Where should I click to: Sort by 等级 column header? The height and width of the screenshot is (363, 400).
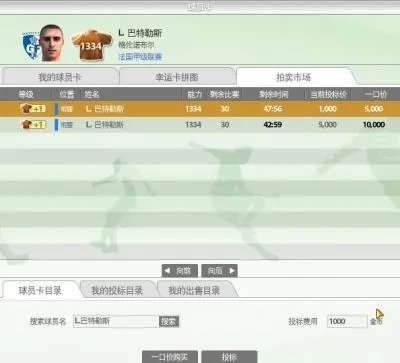[26, 95]
